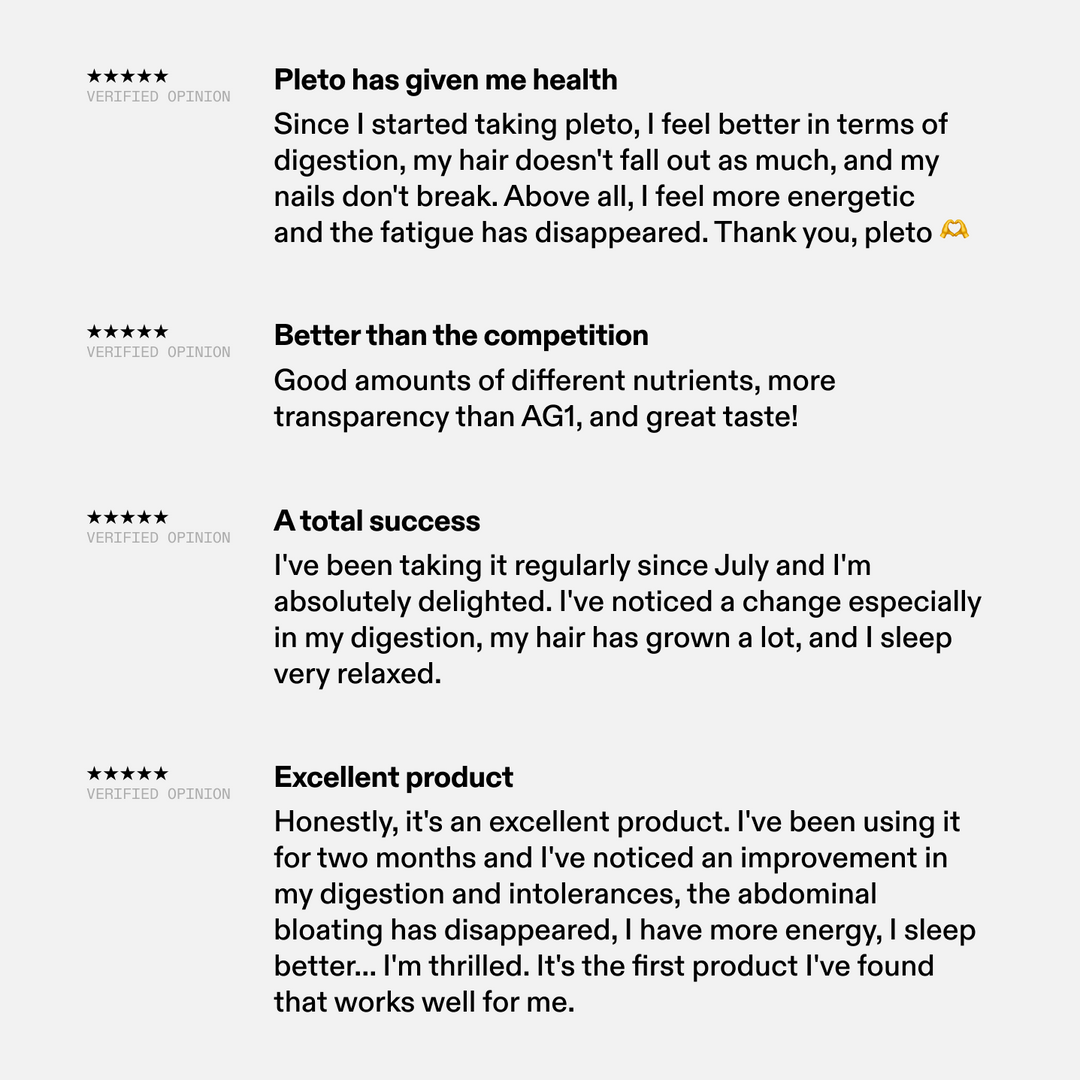Click the heart hands emoji after "Thank you, pleto"
The width and height of the screenshot is (1080, 1080).
pos(955,232)
